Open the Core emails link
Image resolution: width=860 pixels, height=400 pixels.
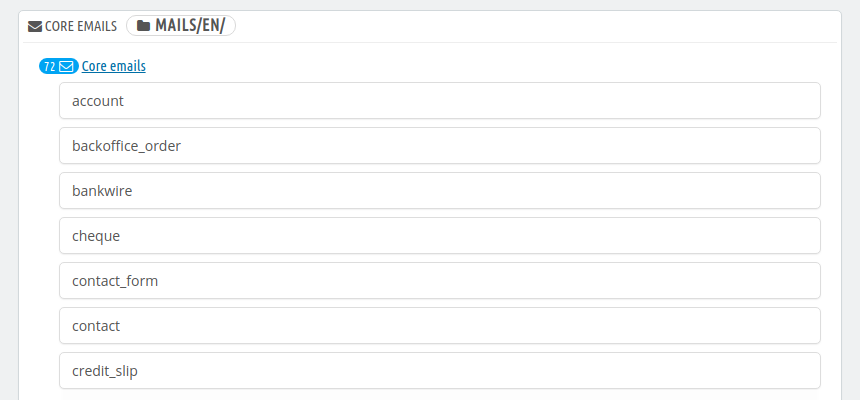pyautogui.click(x=114, y=66)
